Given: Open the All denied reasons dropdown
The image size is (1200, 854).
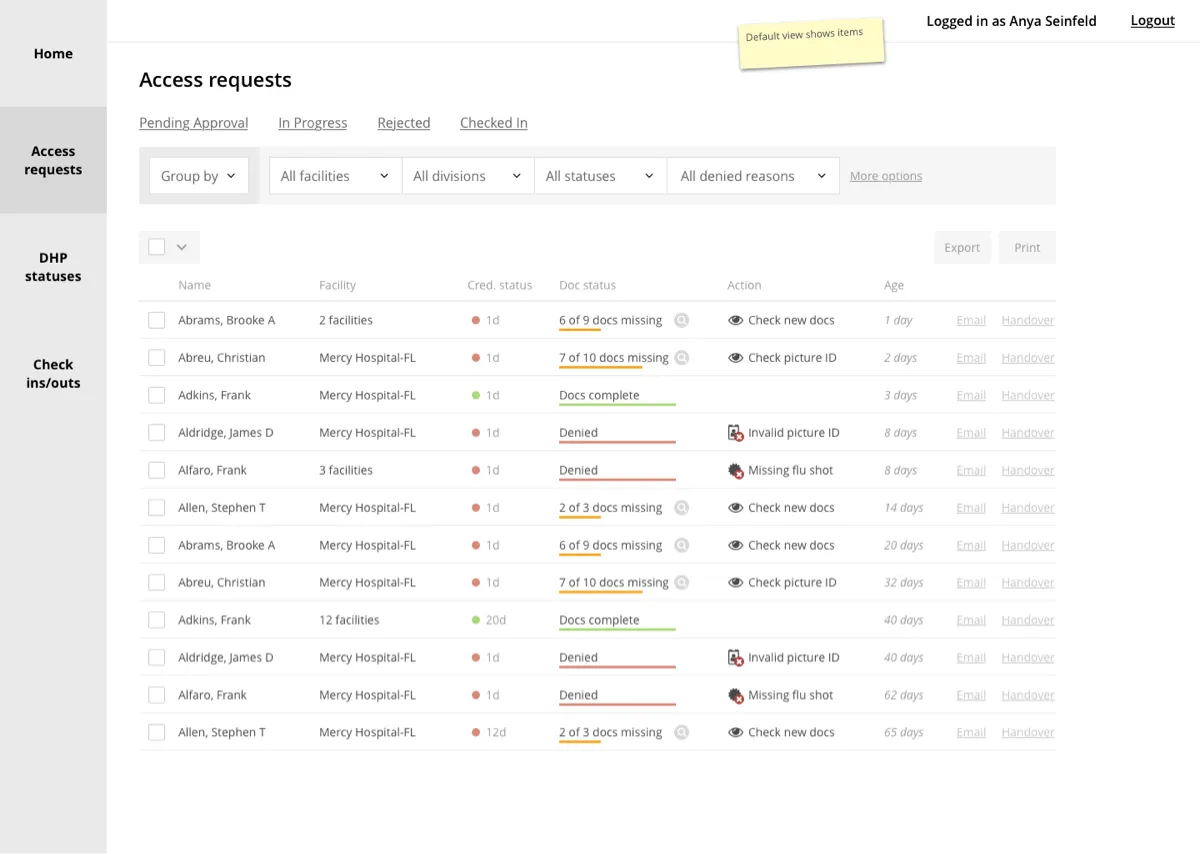Looking at the screenshot, I should click(x=753, y=176).
